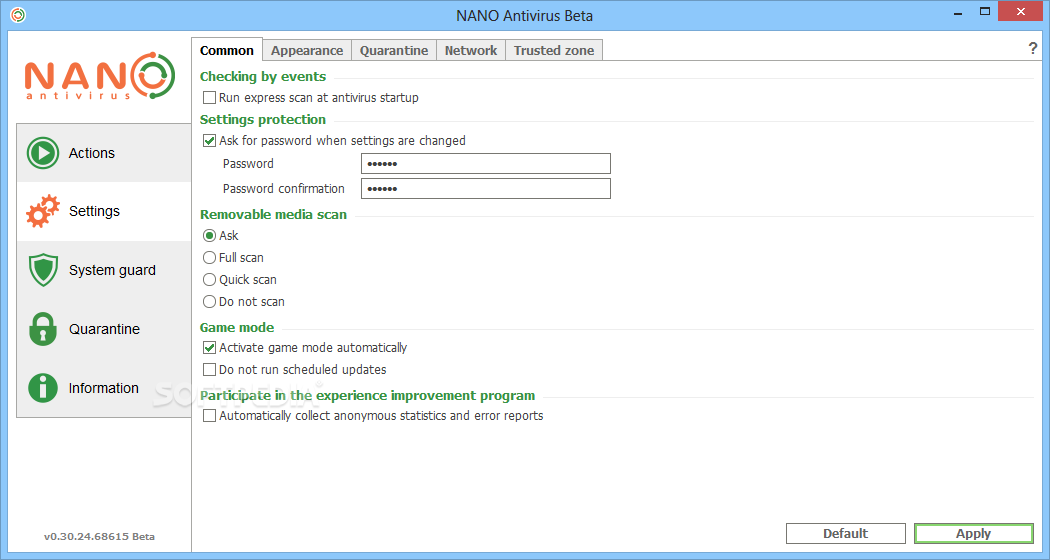
Task: Click the Password confirmation field
Action: [x=485, y=188]
